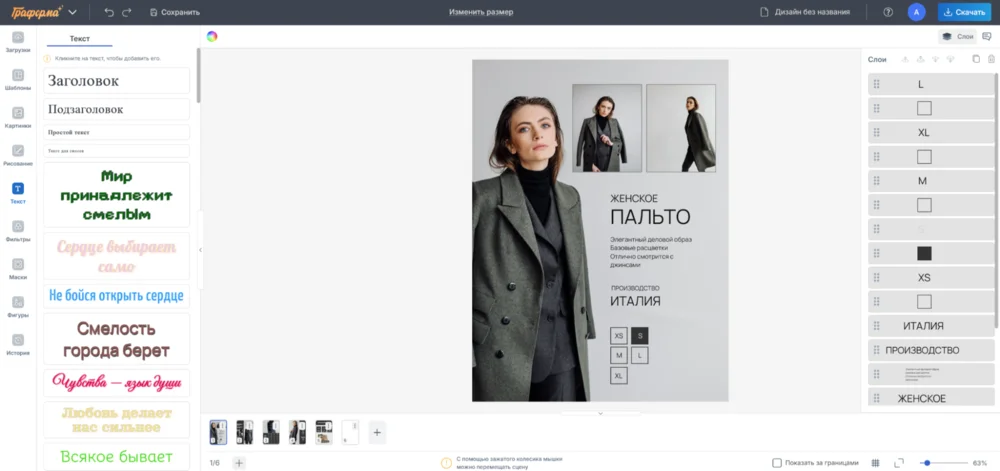Toggle the grid icon in bottom bar
1000x471 pixels.
(x=876, y=463)
